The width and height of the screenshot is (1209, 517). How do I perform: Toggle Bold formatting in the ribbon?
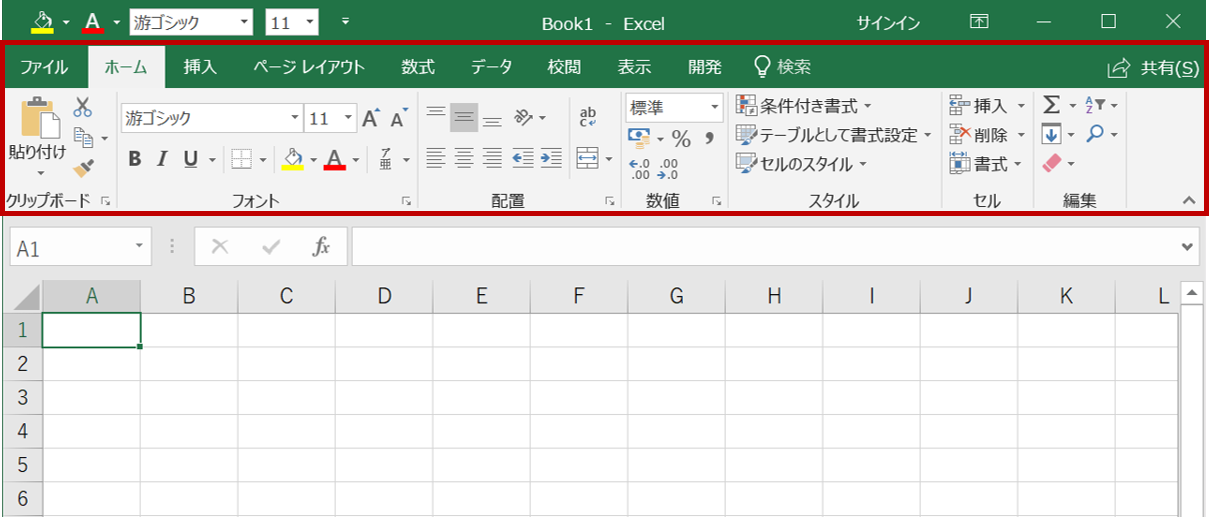pyautogui.click(x=135, y=159)
